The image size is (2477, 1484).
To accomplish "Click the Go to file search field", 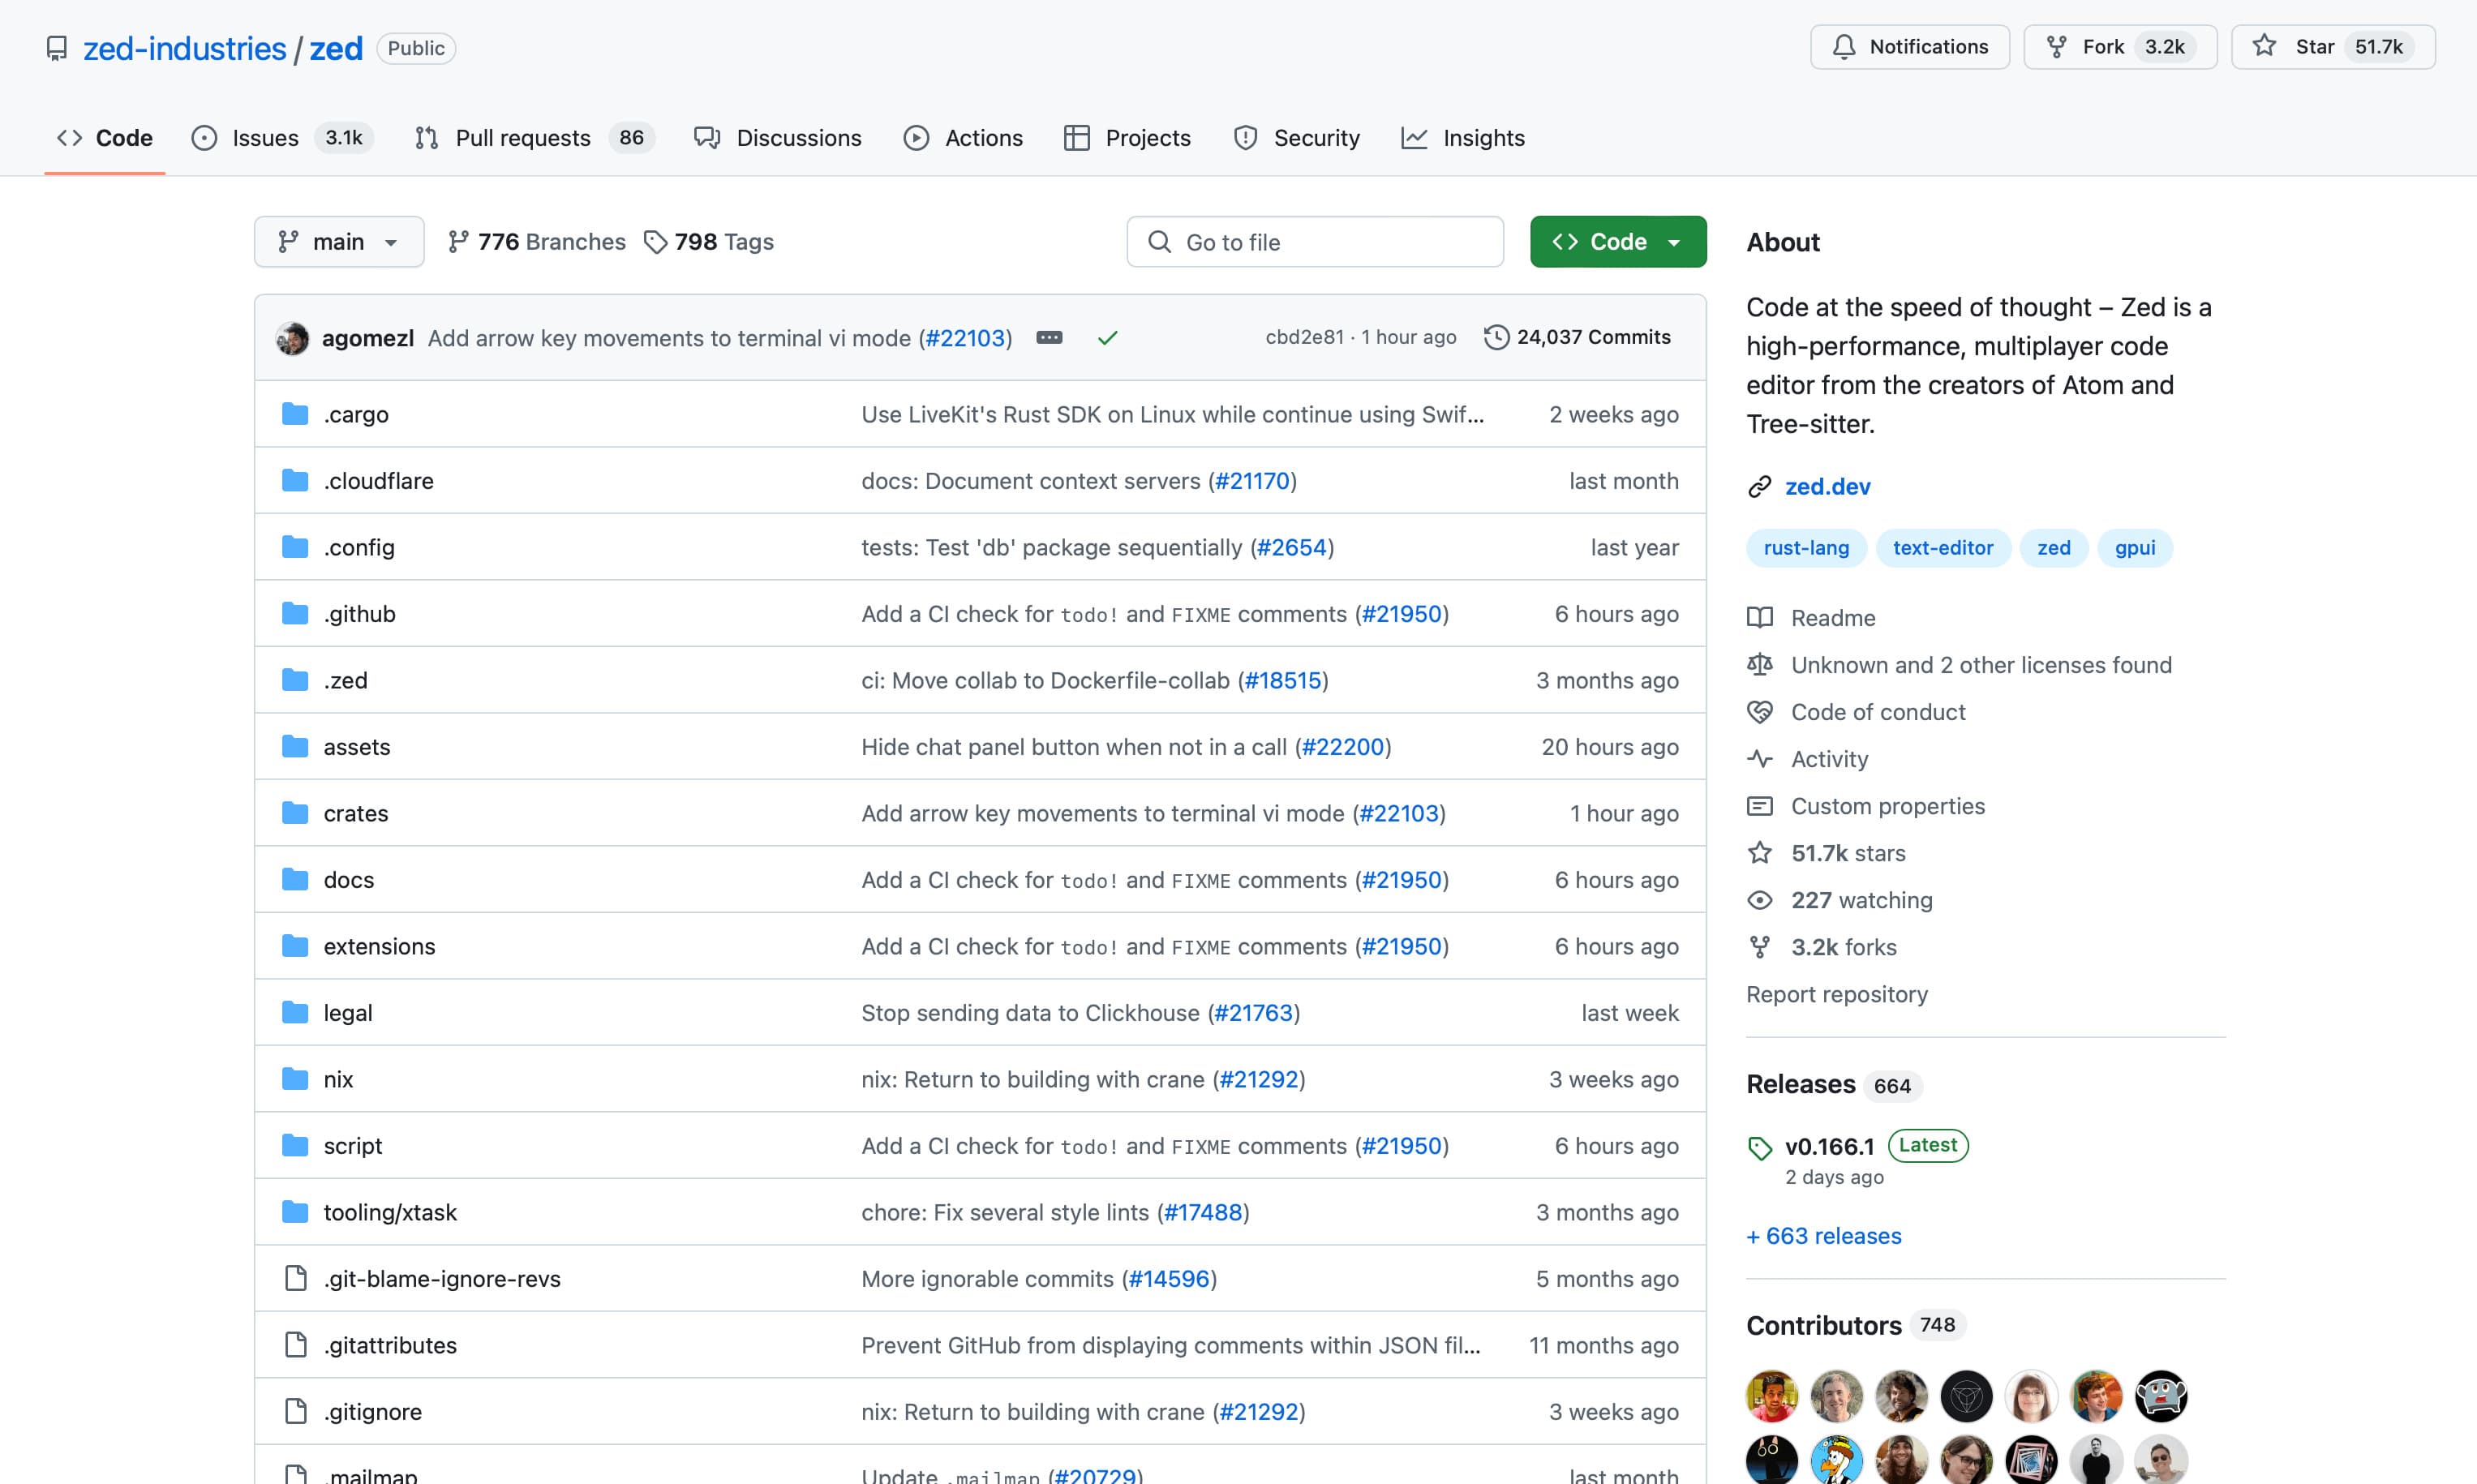I will [x=1314, y=241].
